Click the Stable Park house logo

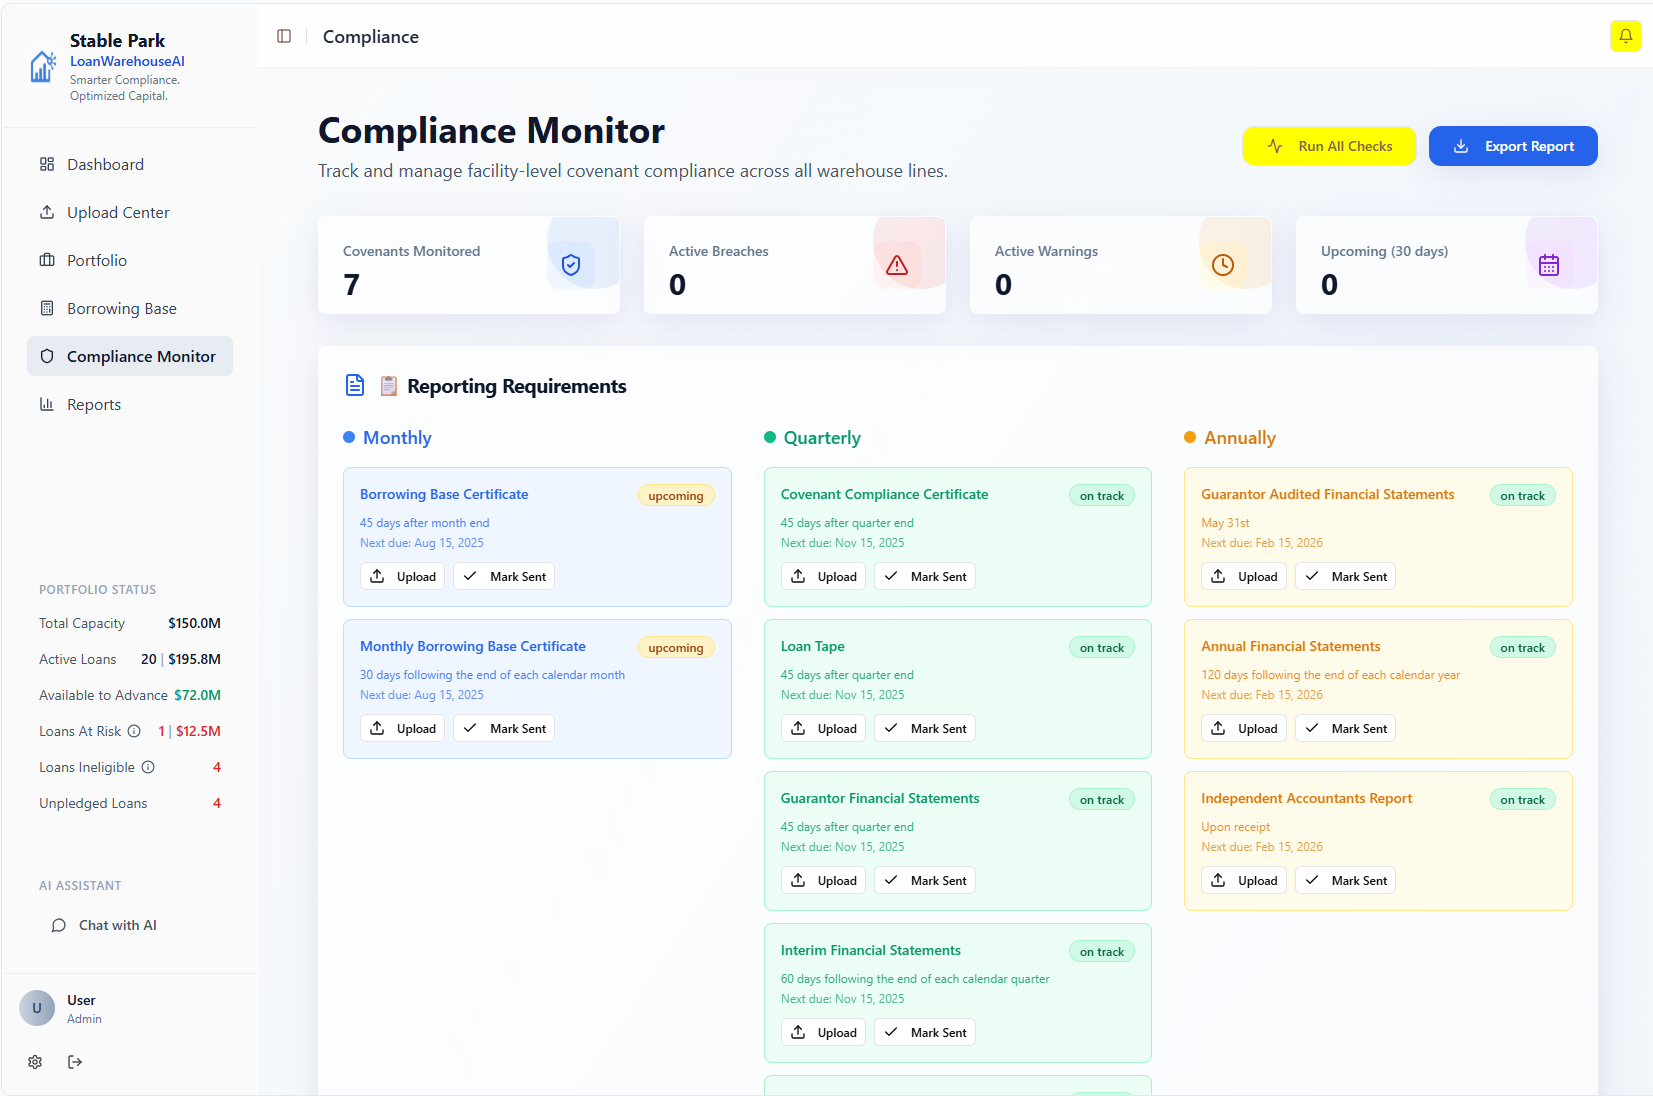pos(41,65)
